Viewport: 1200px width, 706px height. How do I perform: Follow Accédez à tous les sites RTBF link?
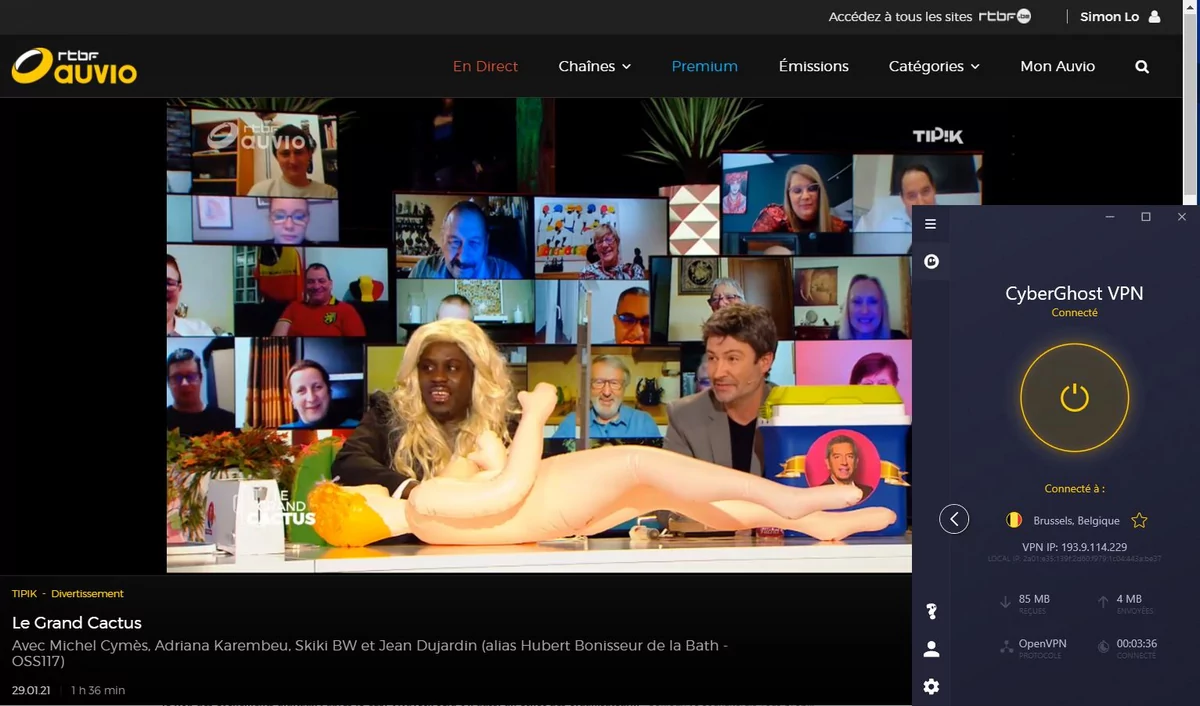(x=929, y=17)
